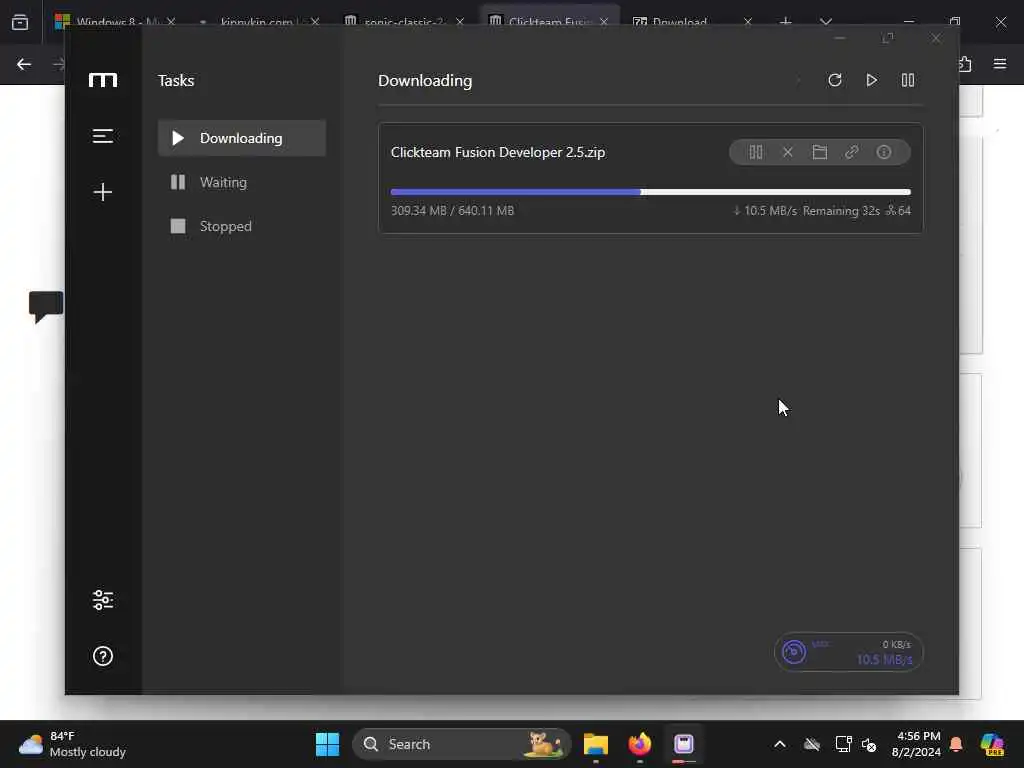Select the Waiting tasks list

[242, 182]
